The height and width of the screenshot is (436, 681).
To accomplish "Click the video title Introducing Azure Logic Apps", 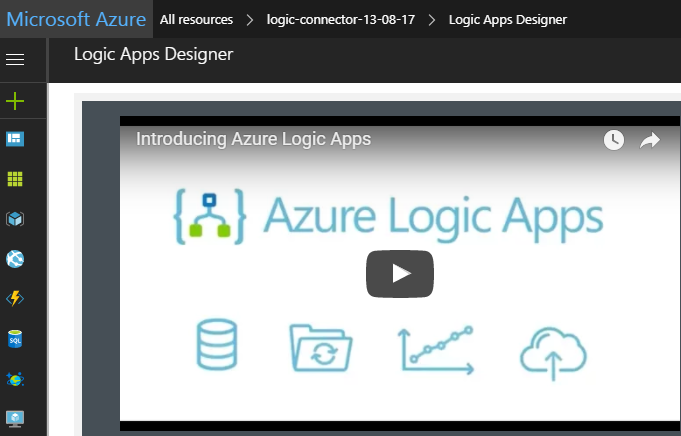I will (254, 139).
